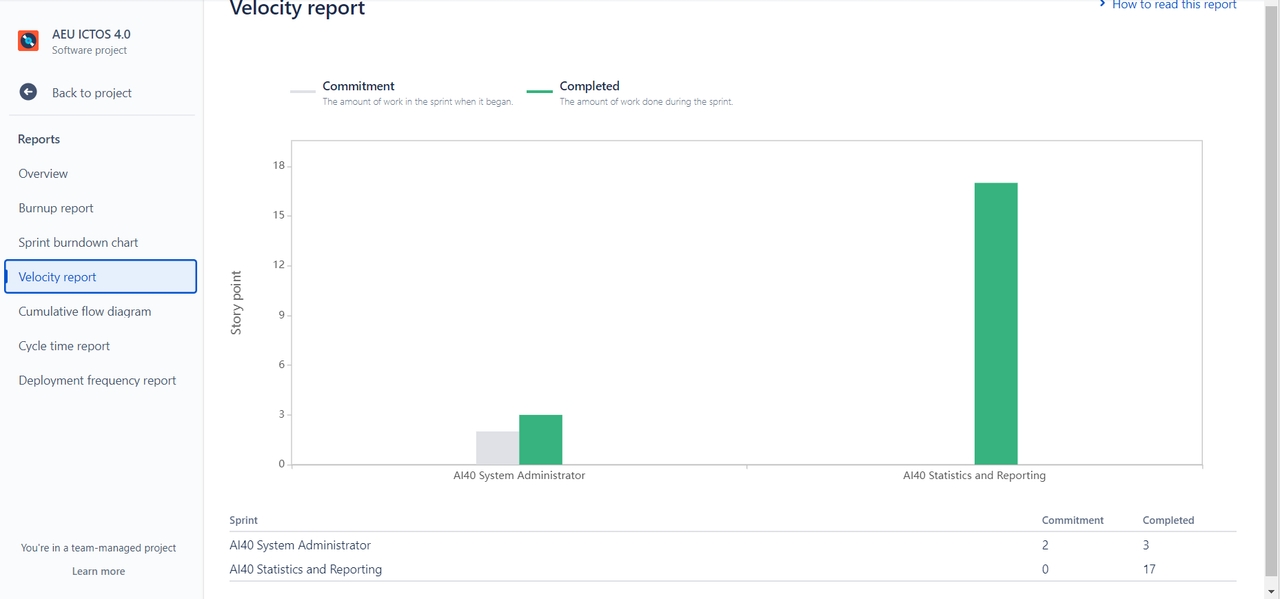Viewport: 1280px width, 599px height.
Task: Click the green Completed legend swatch
Action: point(539,91)
